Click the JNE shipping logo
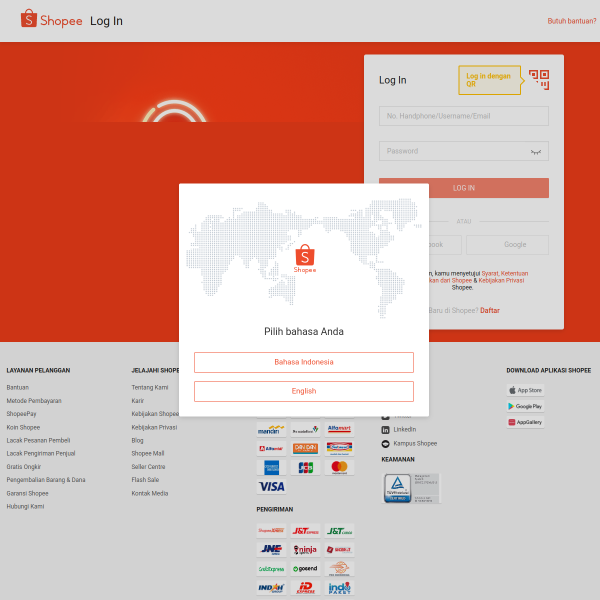 [x=271, y=549]
